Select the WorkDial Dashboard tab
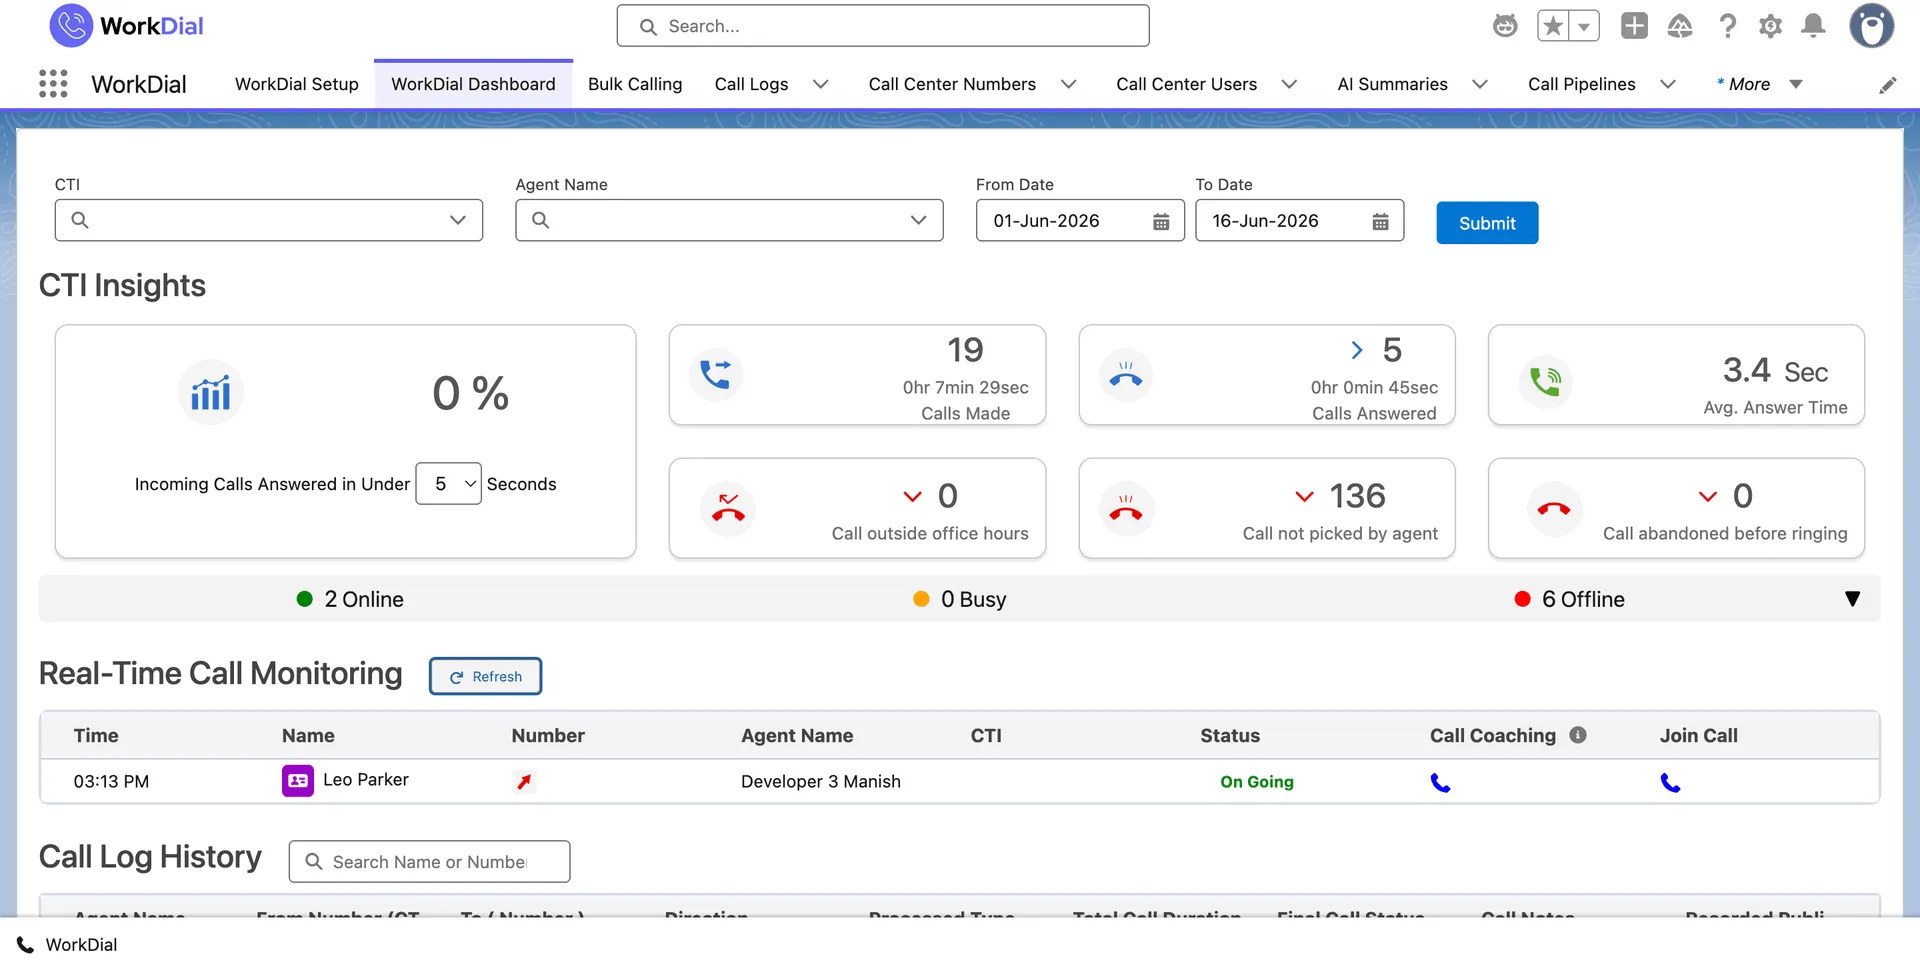Screen dimensions: 1920x971 [x=473, y=84]
